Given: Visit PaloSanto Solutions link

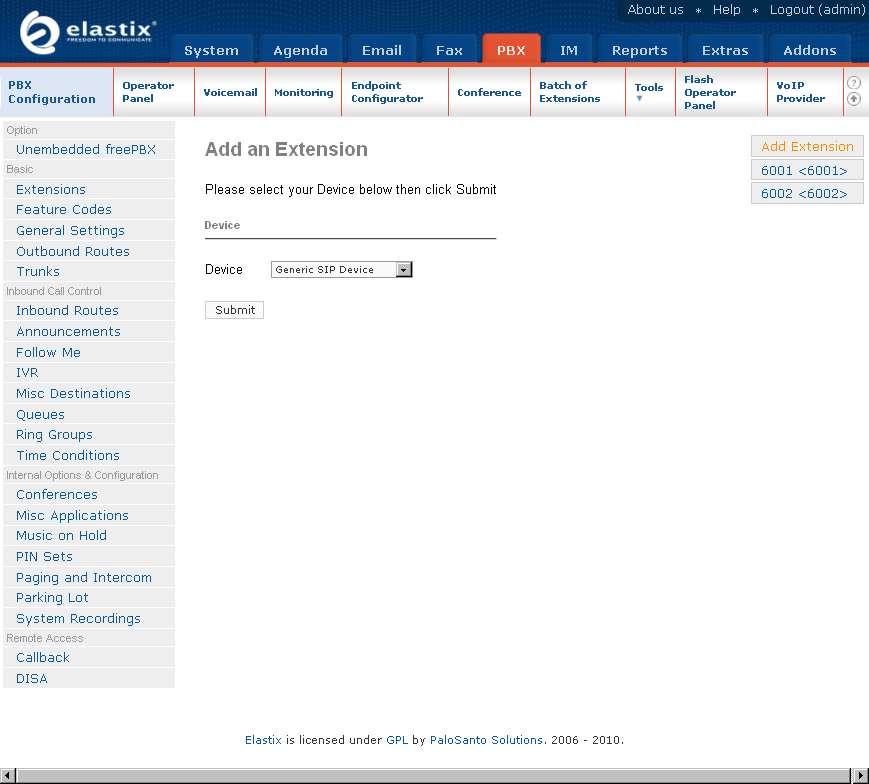Looking at the screenshot, I should click(486, 740).
